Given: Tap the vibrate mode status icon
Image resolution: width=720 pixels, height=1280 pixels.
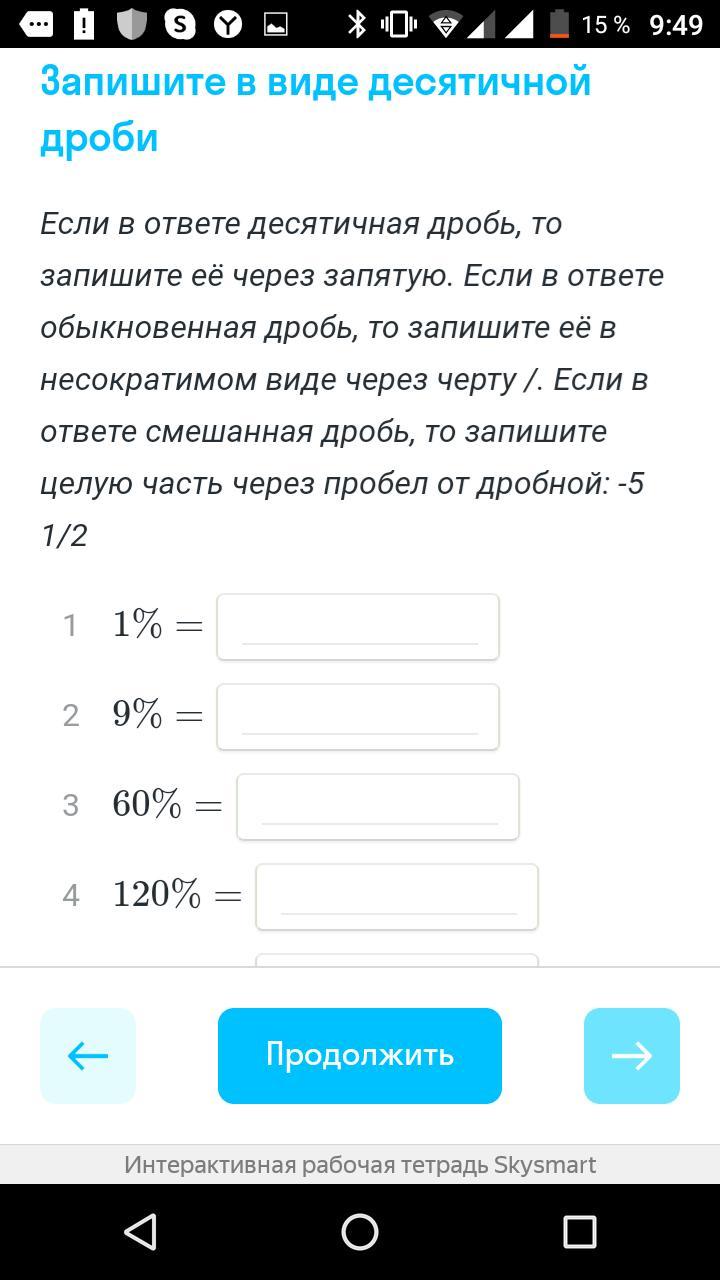Looking at the screenshot, I should click(x=398, y=24).
